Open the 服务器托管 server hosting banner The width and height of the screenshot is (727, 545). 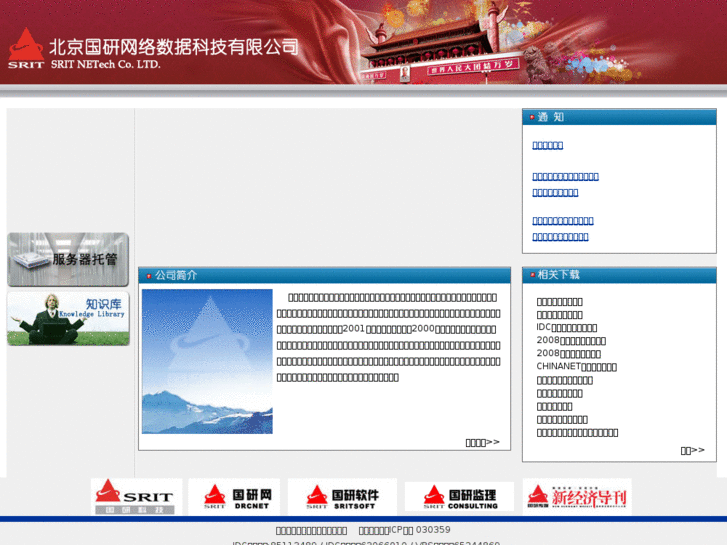click(68, 259)
